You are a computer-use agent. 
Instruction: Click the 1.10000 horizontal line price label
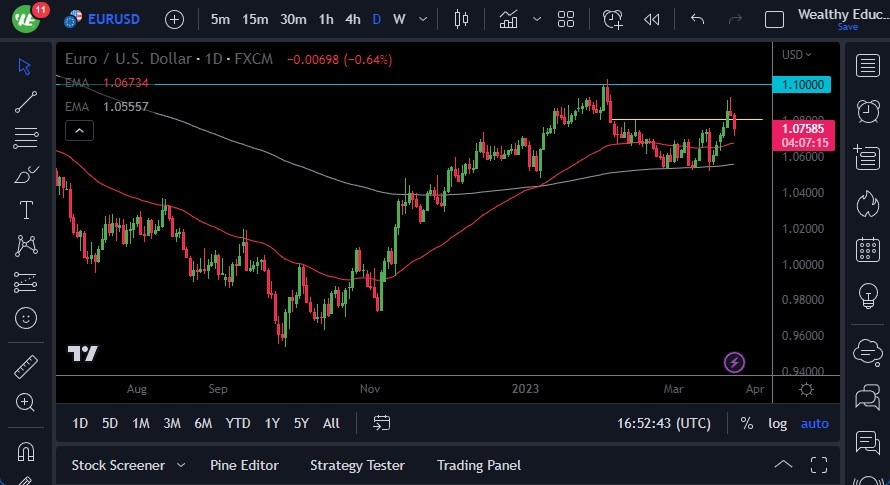(x=802, y=85)
